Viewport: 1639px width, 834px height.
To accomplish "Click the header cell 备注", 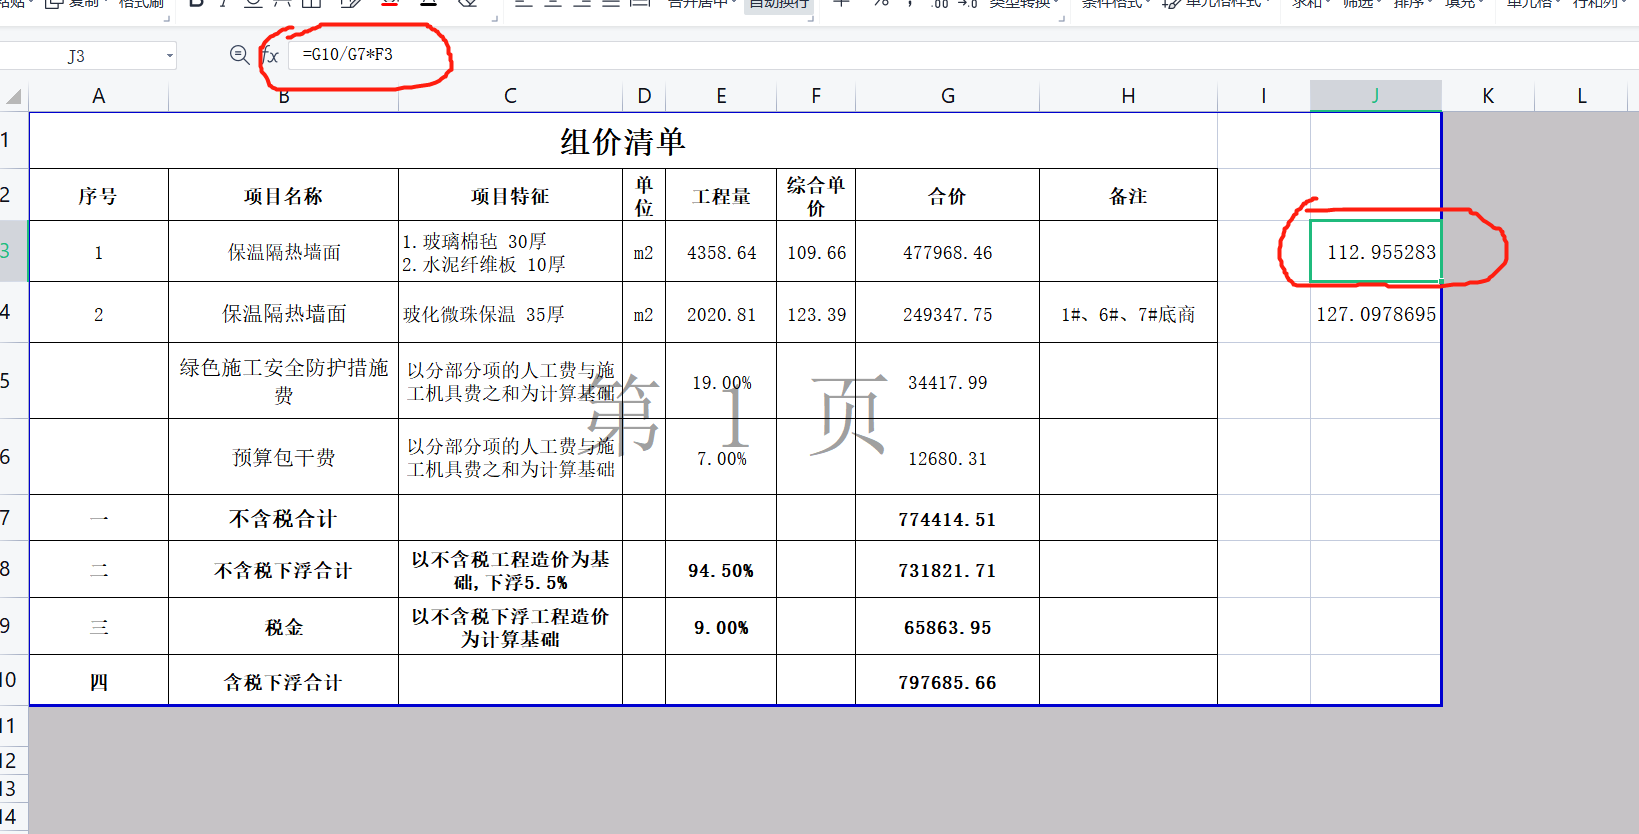I will (x=1128, y=196).
